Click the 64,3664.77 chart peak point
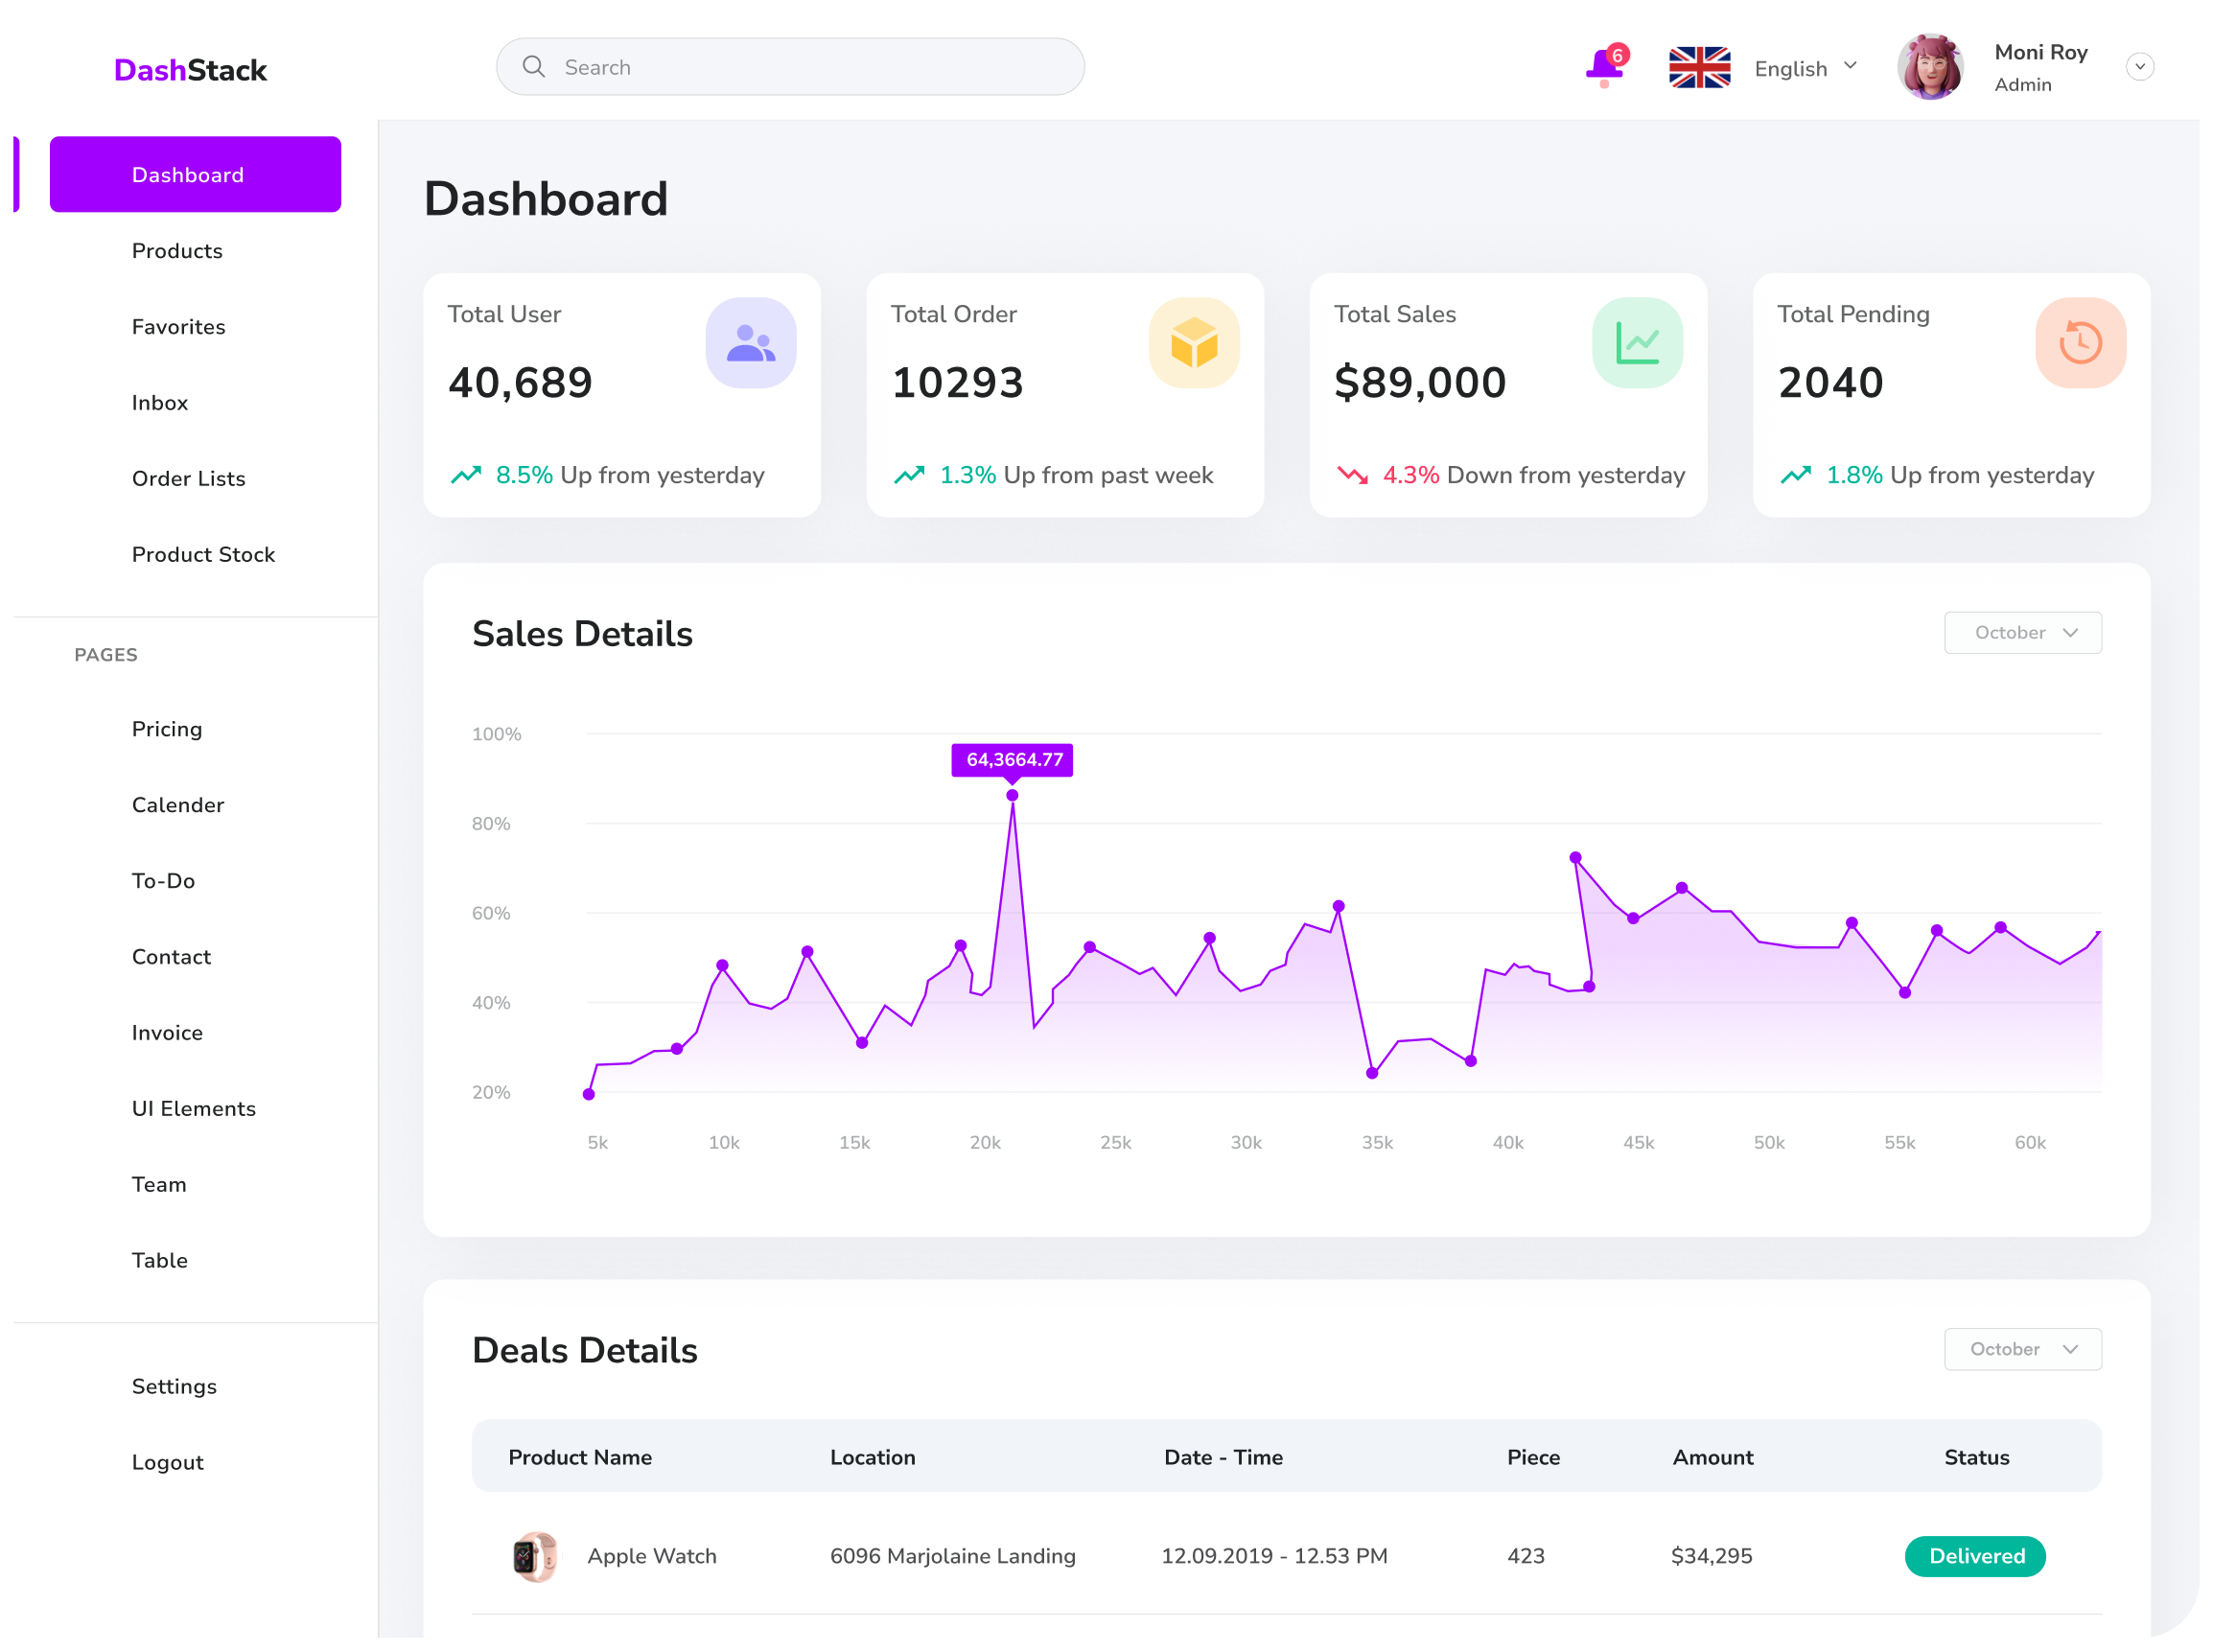 (x=1012, y=796)
